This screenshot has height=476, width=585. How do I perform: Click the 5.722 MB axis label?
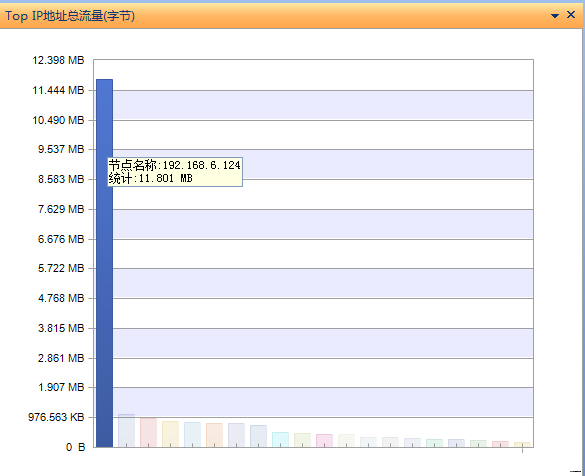[61, 268]
